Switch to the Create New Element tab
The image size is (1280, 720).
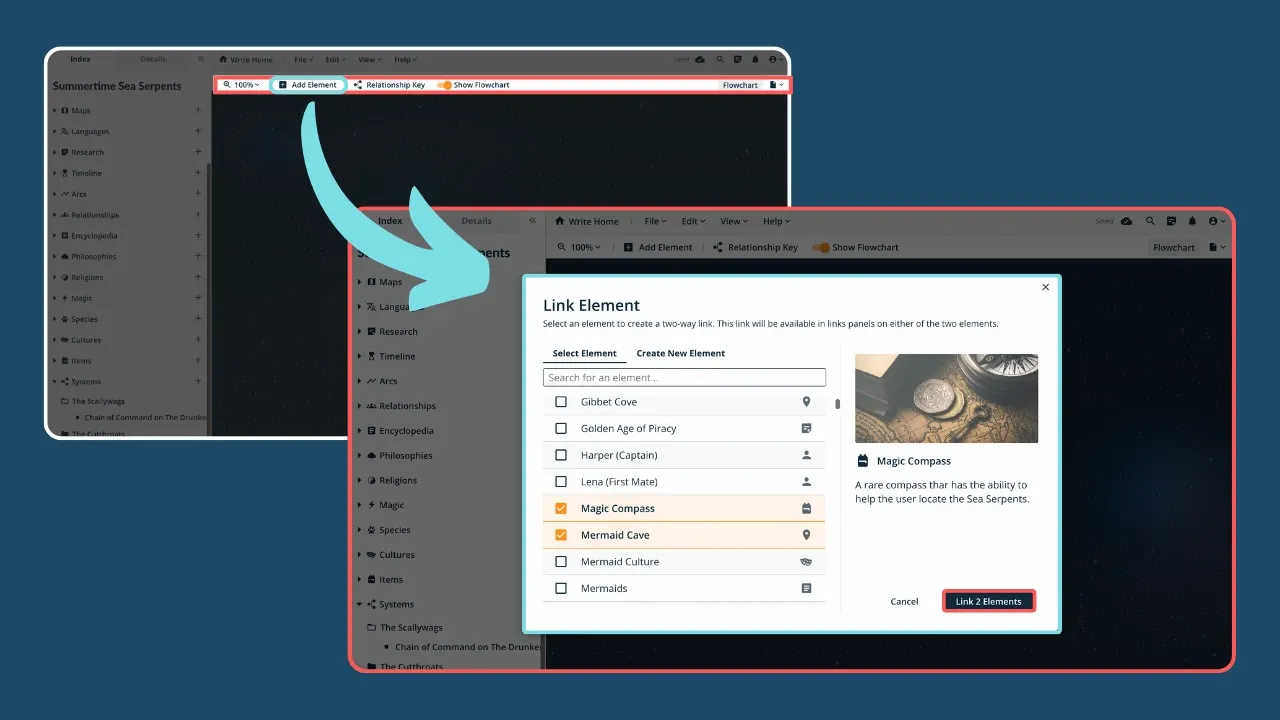(680, 353)
